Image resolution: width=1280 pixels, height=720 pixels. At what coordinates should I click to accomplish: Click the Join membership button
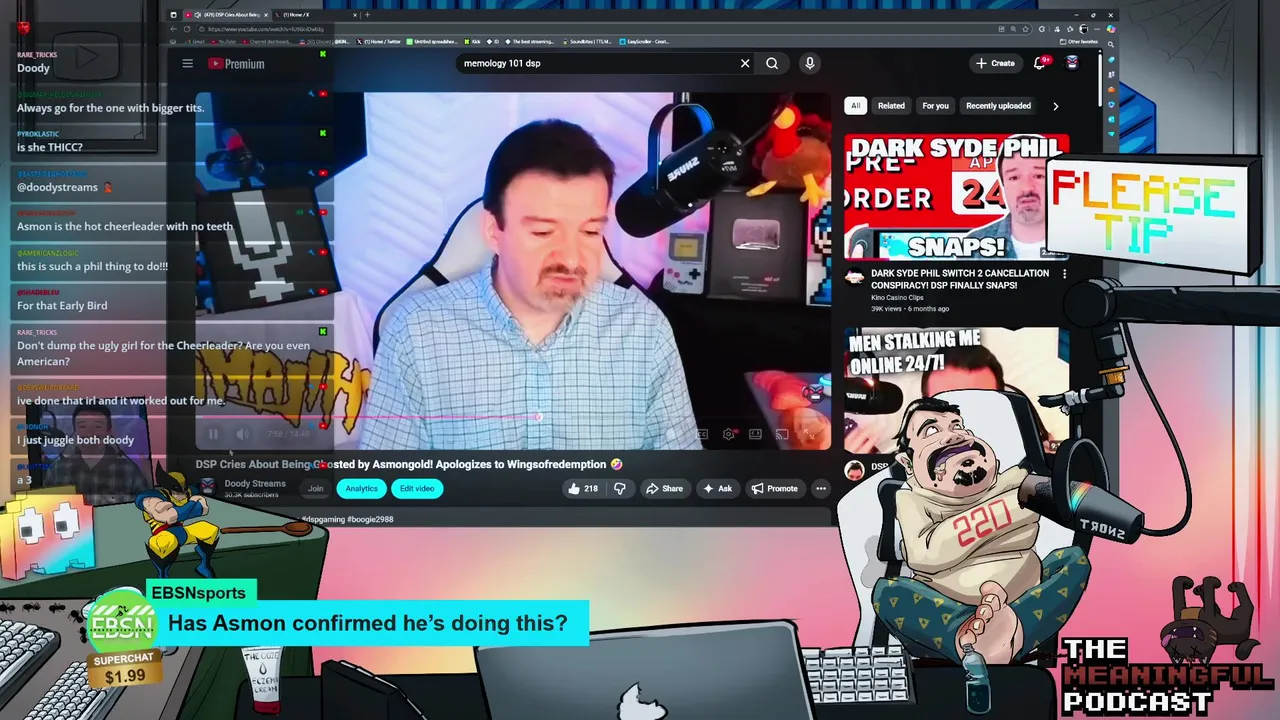click(x=315, y=488)
